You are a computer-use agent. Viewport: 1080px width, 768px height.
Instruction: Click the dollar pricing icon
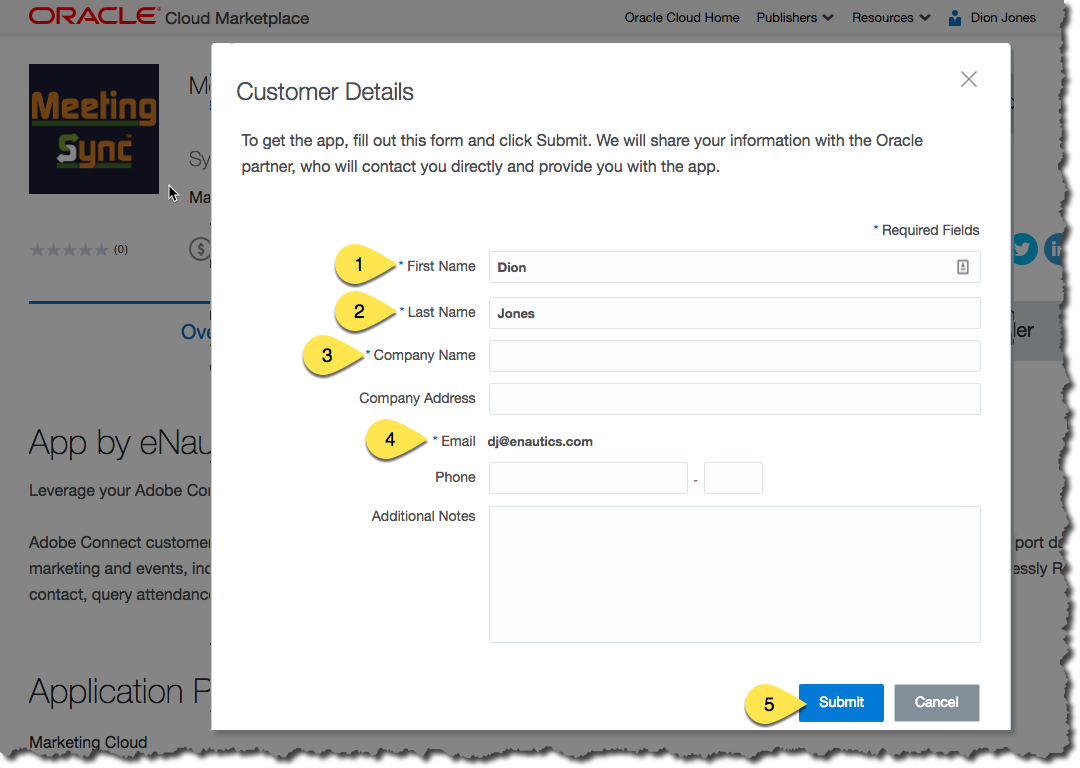200,249
